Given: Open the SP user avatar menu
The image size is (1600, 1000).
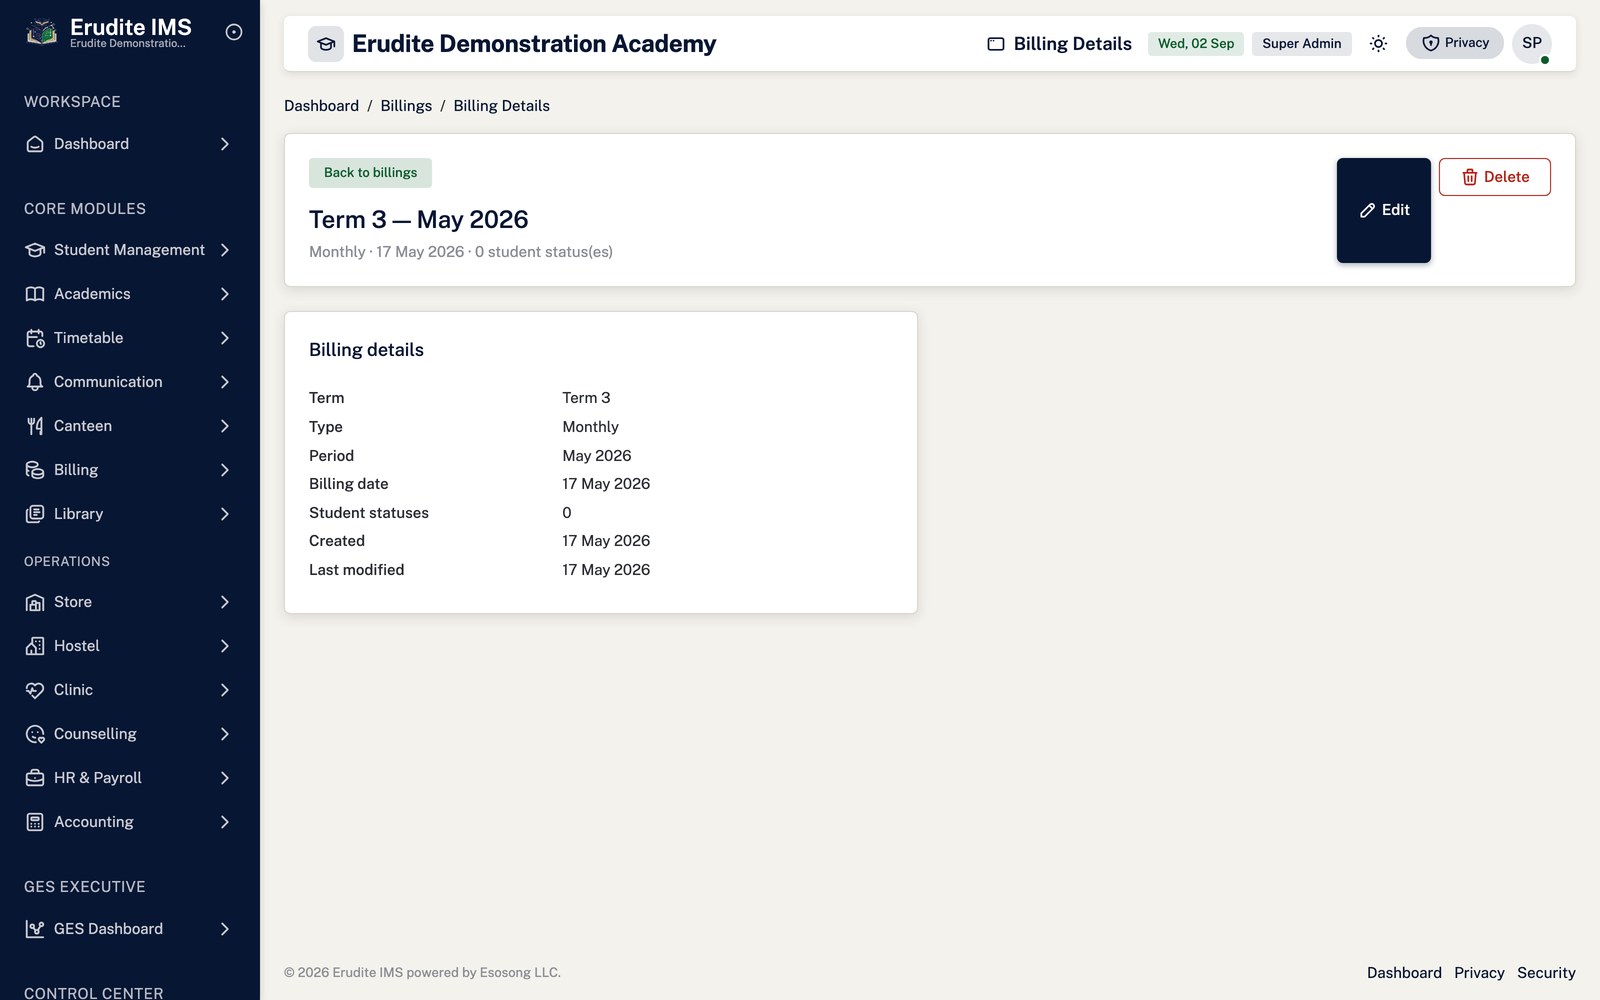Looking at the screenshot, I should pos(1532,43).
